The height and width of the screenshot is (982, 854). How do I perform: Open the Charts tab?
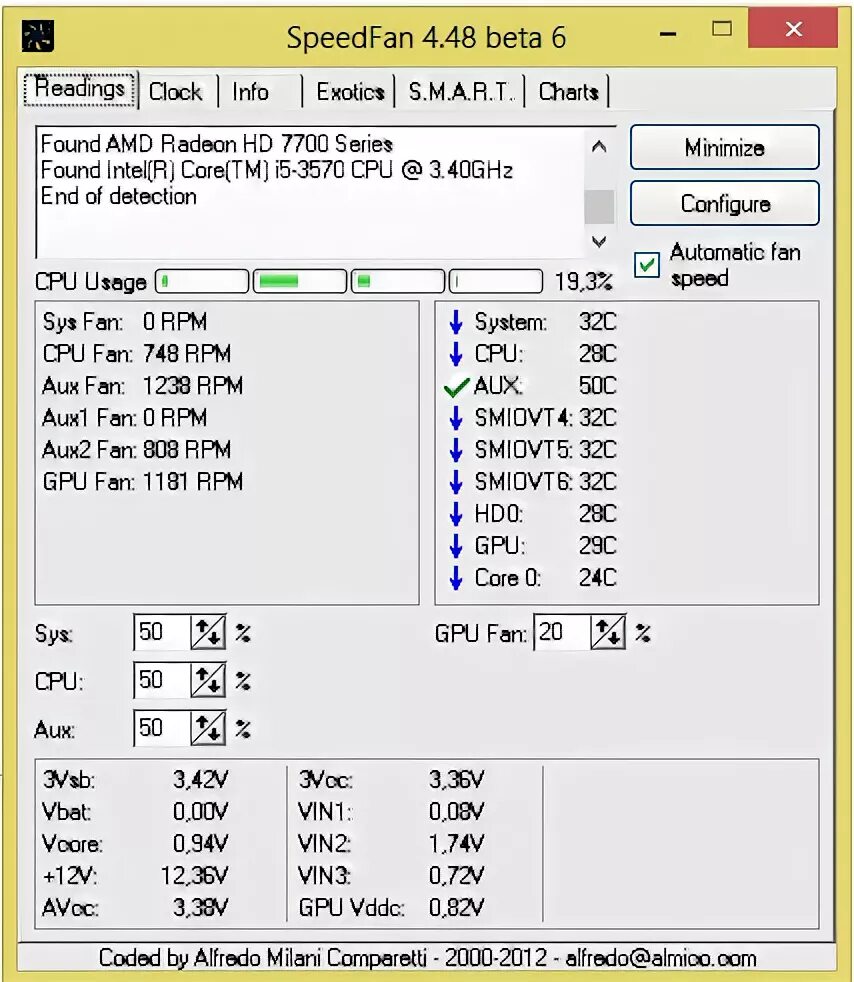click(567, 91)
